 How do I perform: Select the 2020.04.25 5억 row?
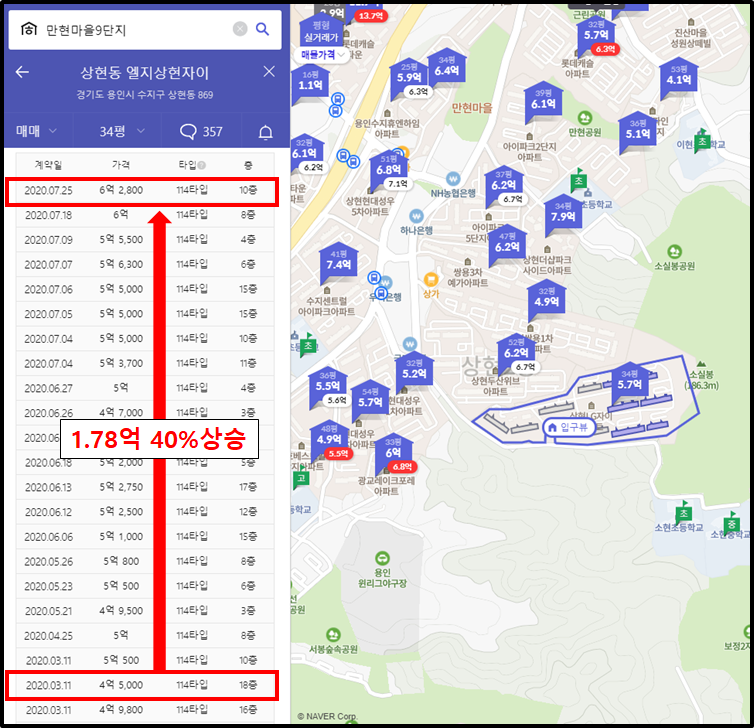145,636
